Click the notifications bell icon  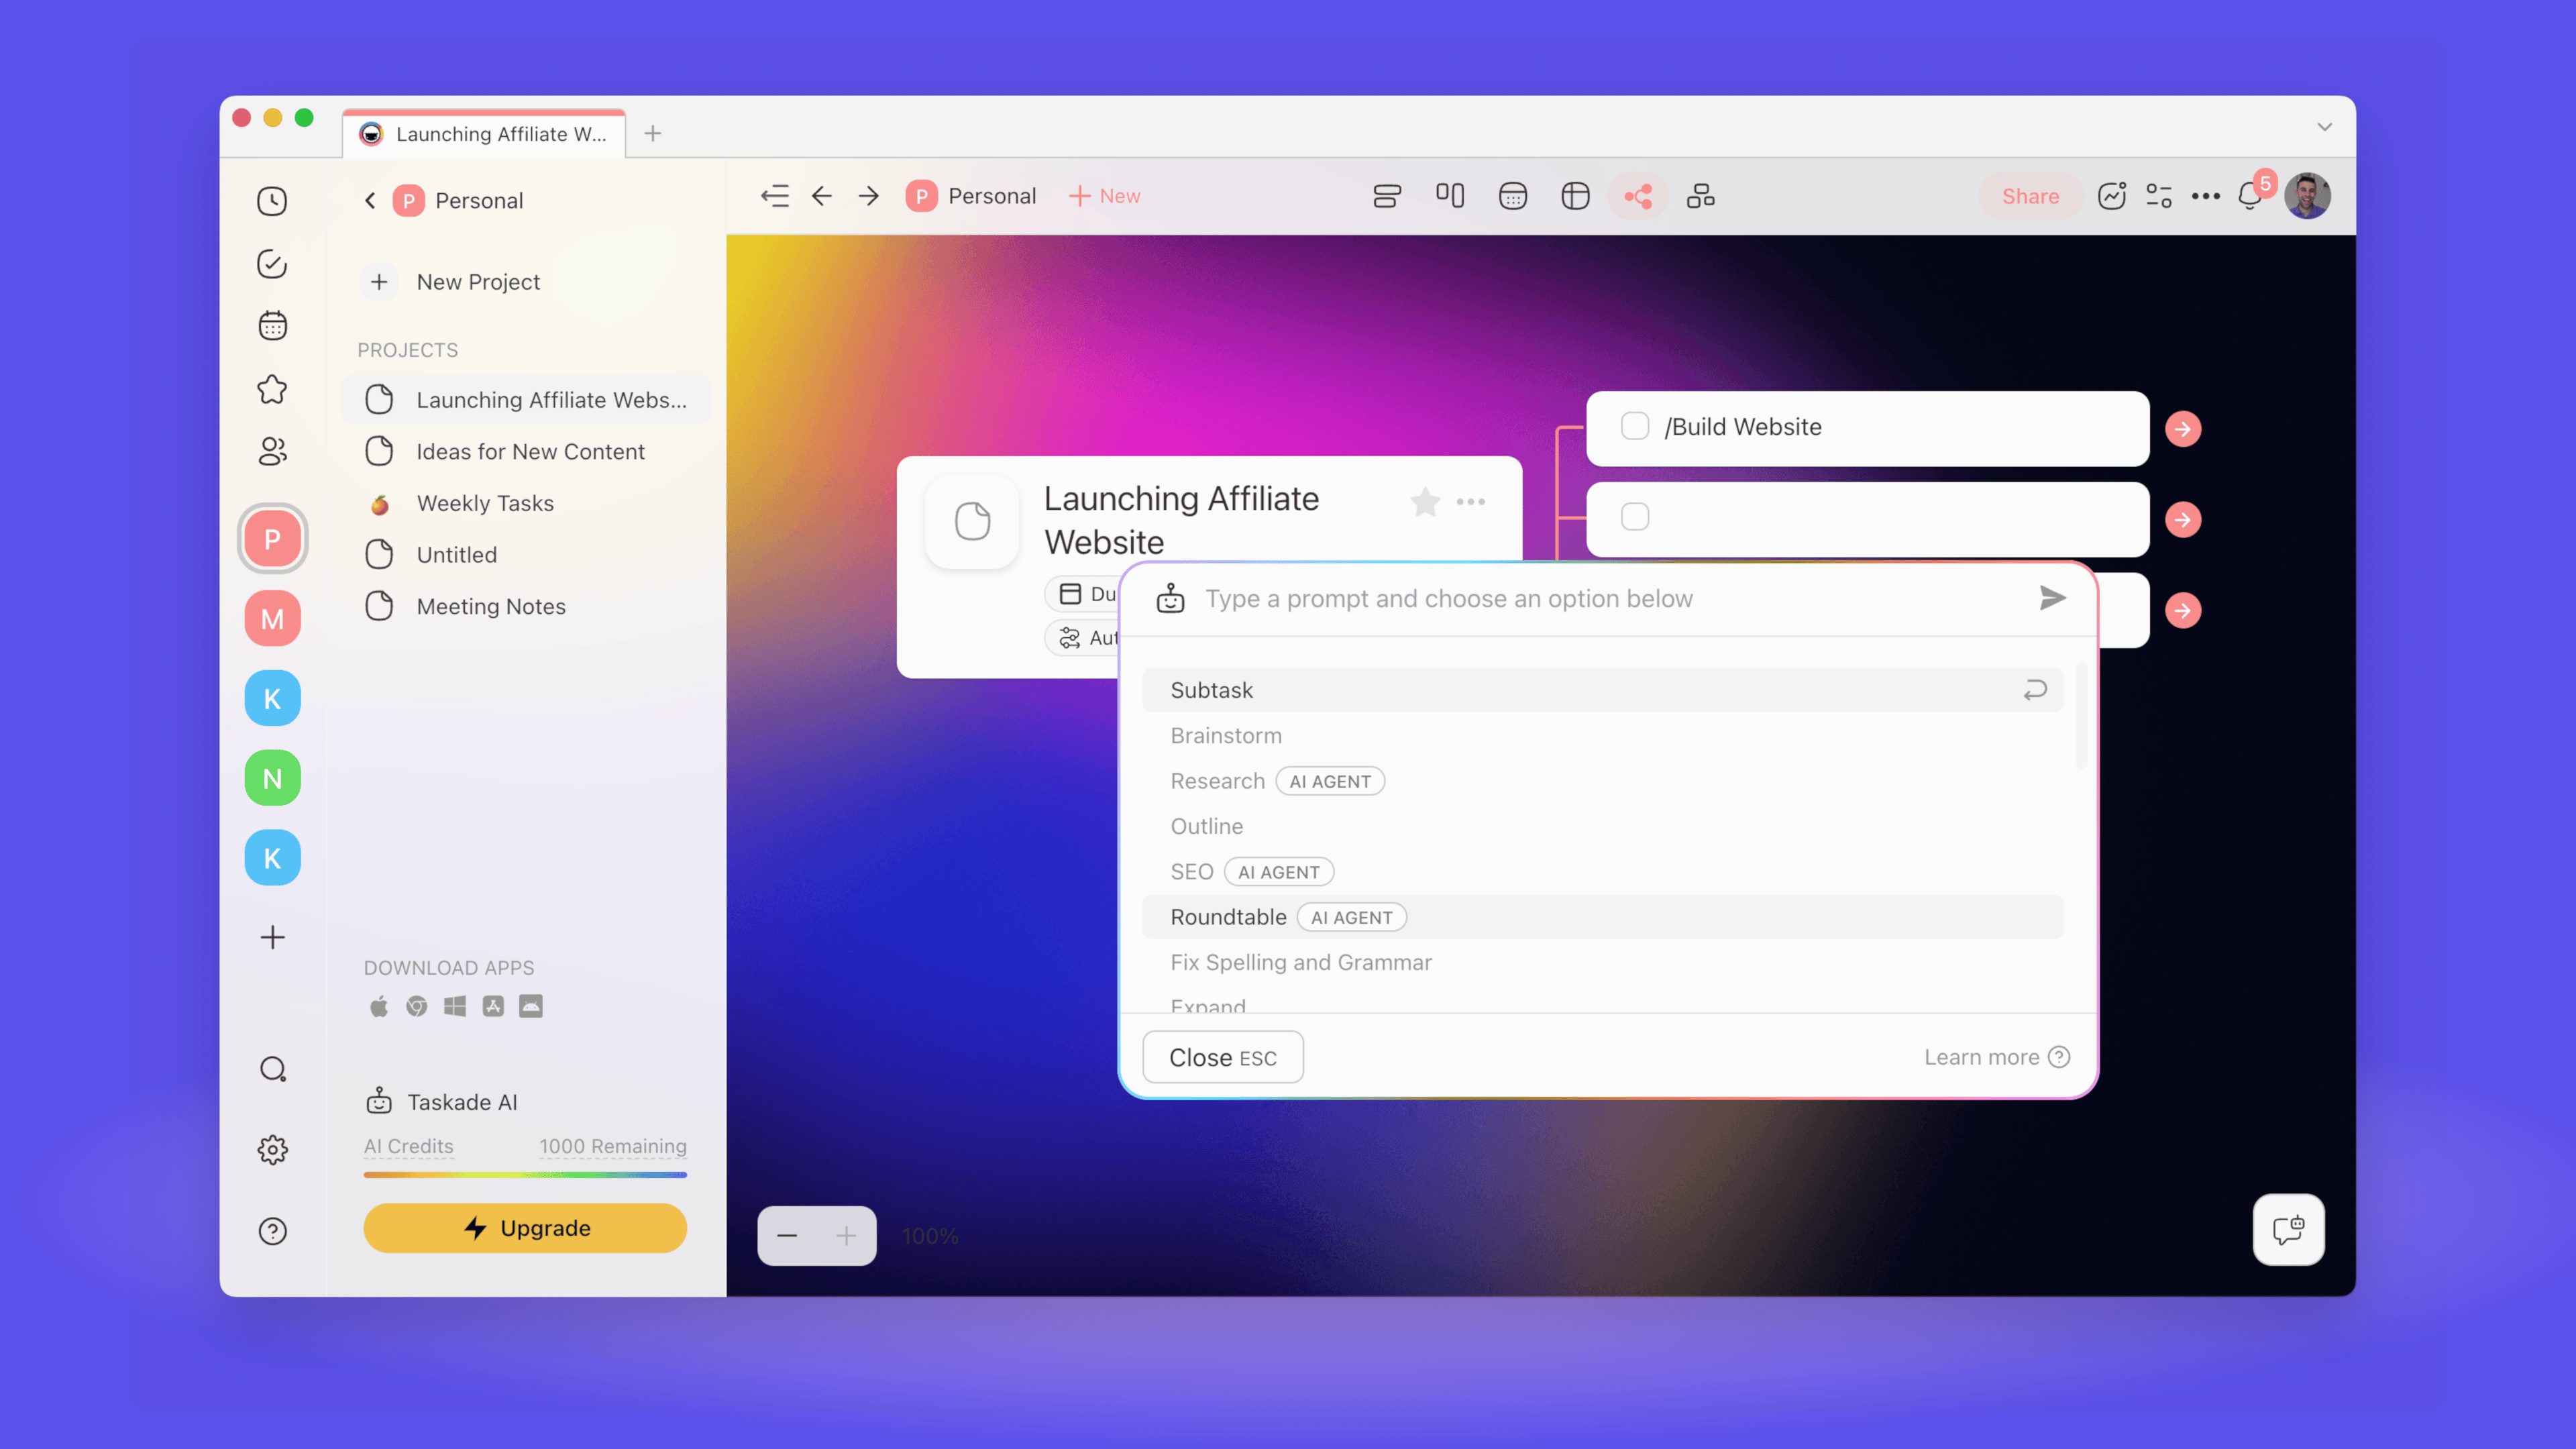(2249, 196)
